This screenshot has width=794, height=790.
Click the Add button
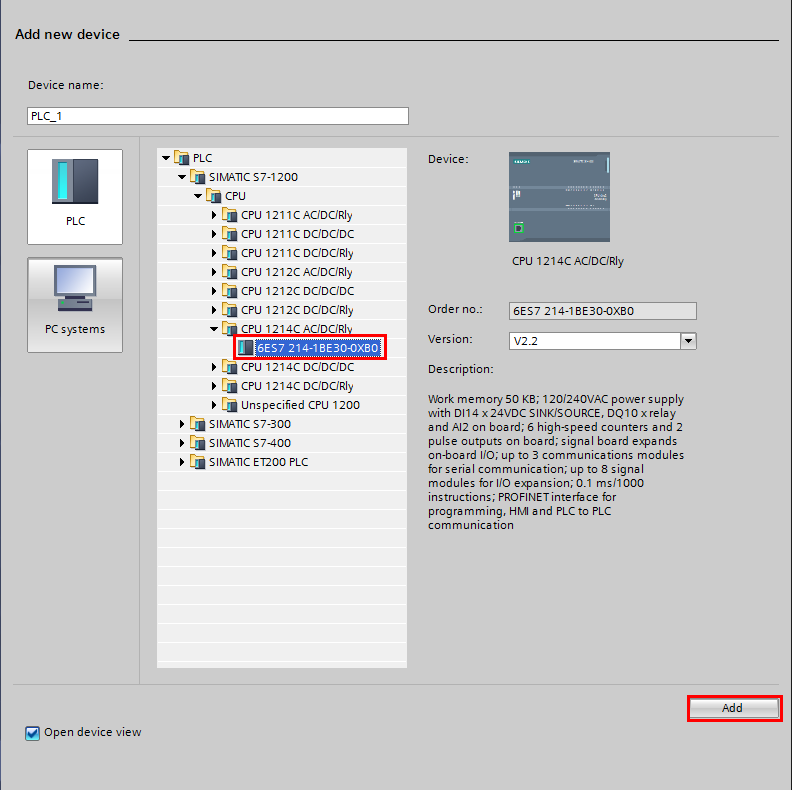pyautogui.click(x=734, y=708)
